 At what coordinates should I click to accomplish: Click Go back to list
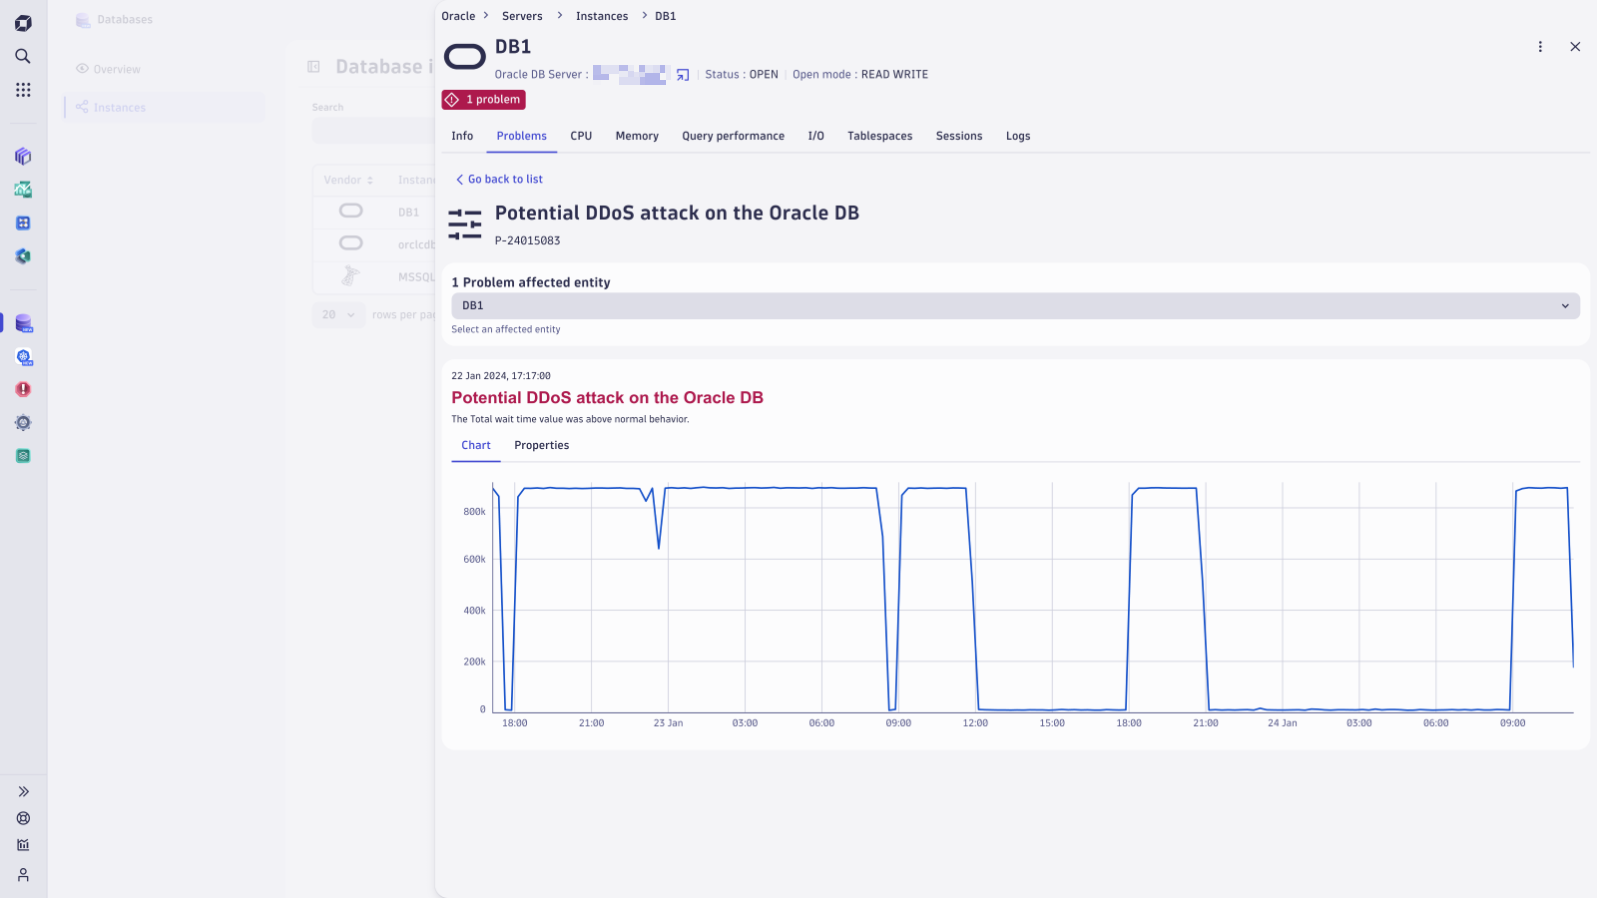[499, 179]
